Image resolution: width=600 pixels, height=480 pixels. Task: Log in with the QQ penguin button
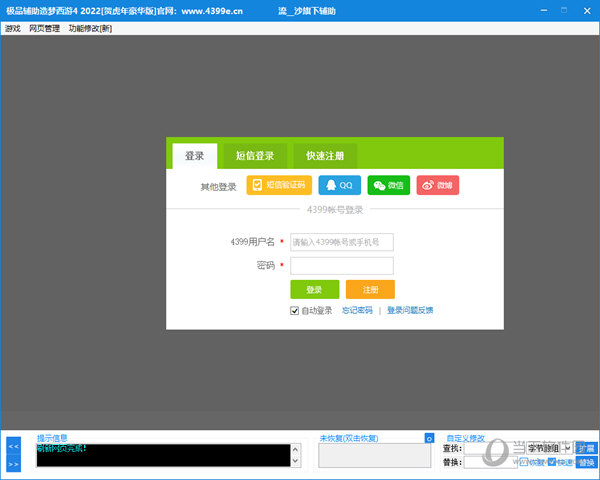pyautogui.click(x=339, y=185)
